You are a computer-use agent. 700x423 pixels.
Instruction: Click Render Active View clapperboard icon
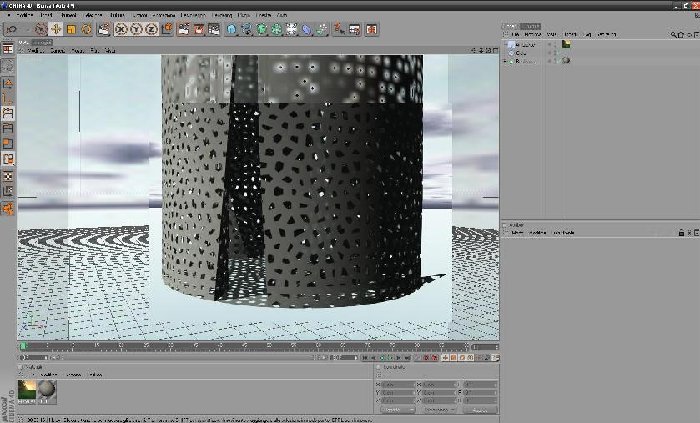183,29
